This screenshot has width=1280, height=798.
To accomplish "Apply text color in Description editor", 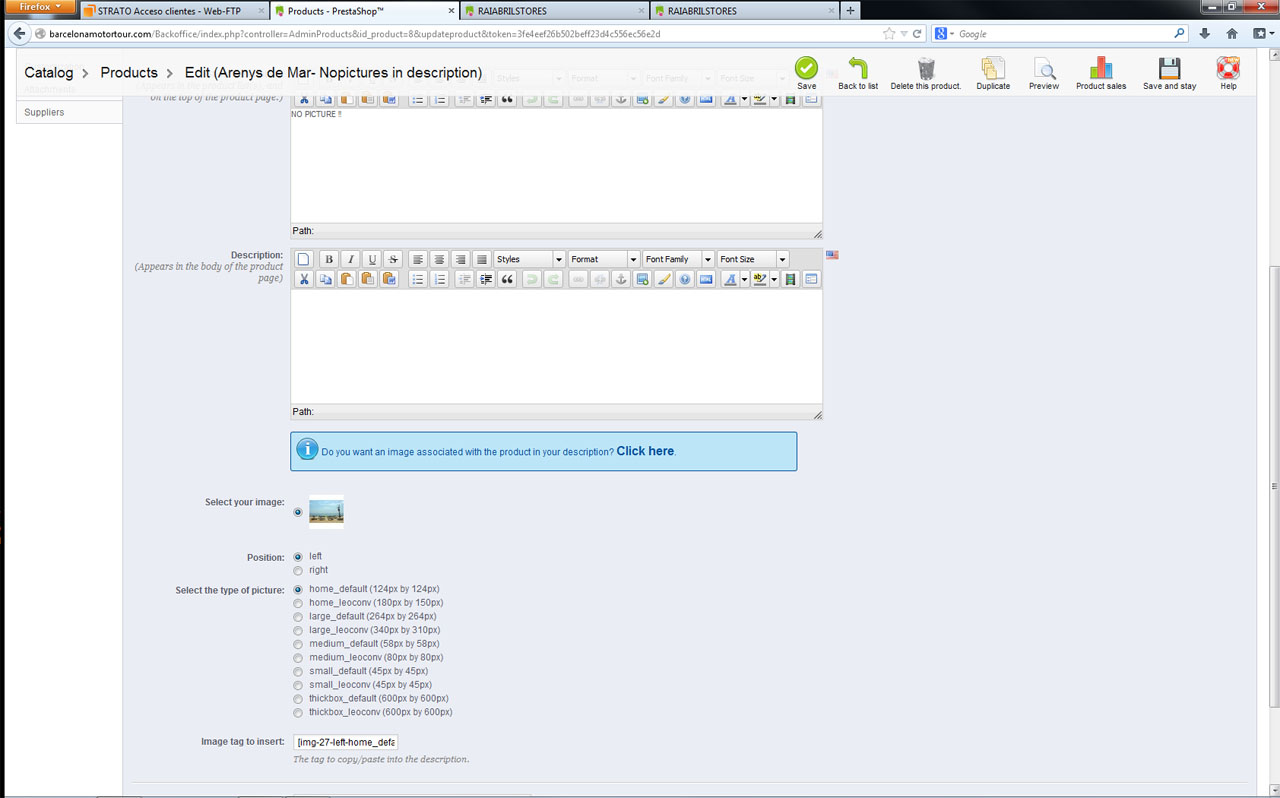I will [730, 279].
